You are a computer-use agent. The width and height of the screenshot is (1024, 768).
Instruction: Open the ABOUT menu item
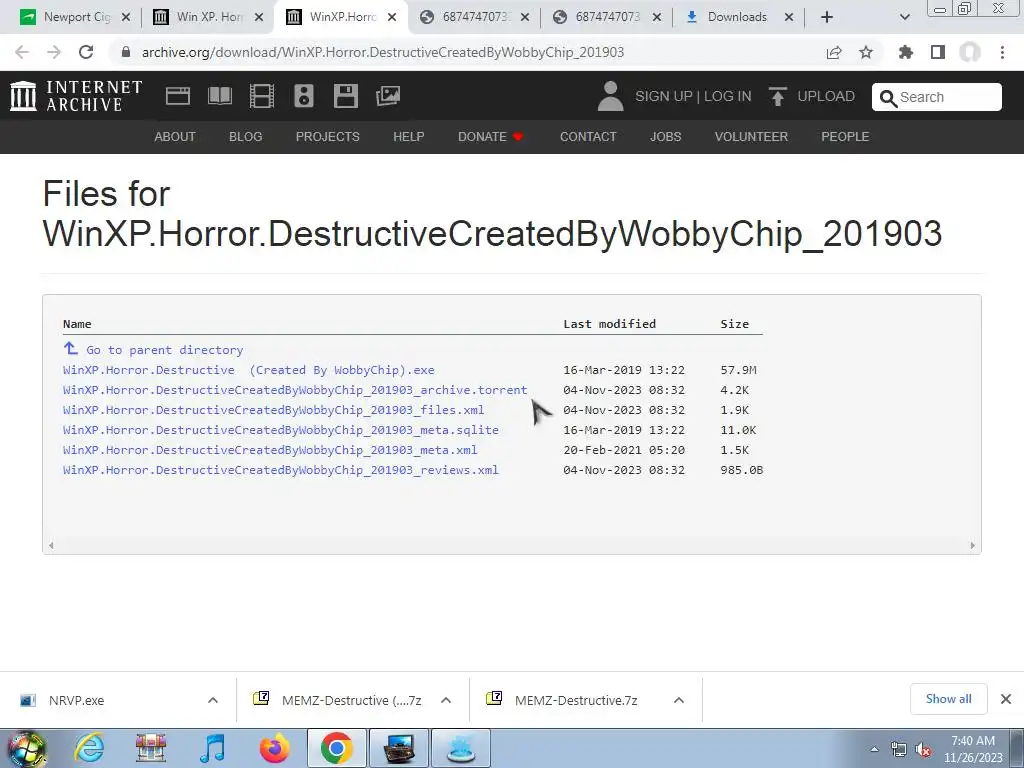pyautogui.click(x=175, y=136)
